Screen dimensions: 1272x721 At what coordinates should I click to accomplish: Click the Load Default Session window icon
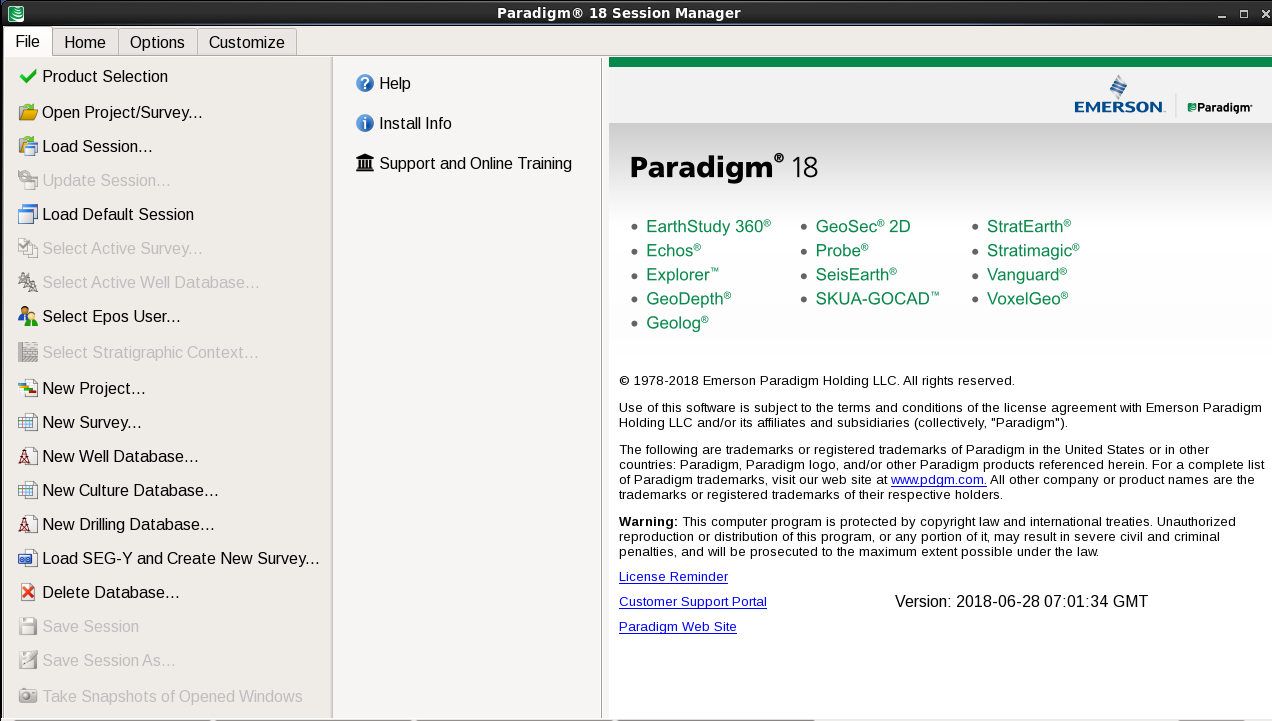tap(28, 214)
